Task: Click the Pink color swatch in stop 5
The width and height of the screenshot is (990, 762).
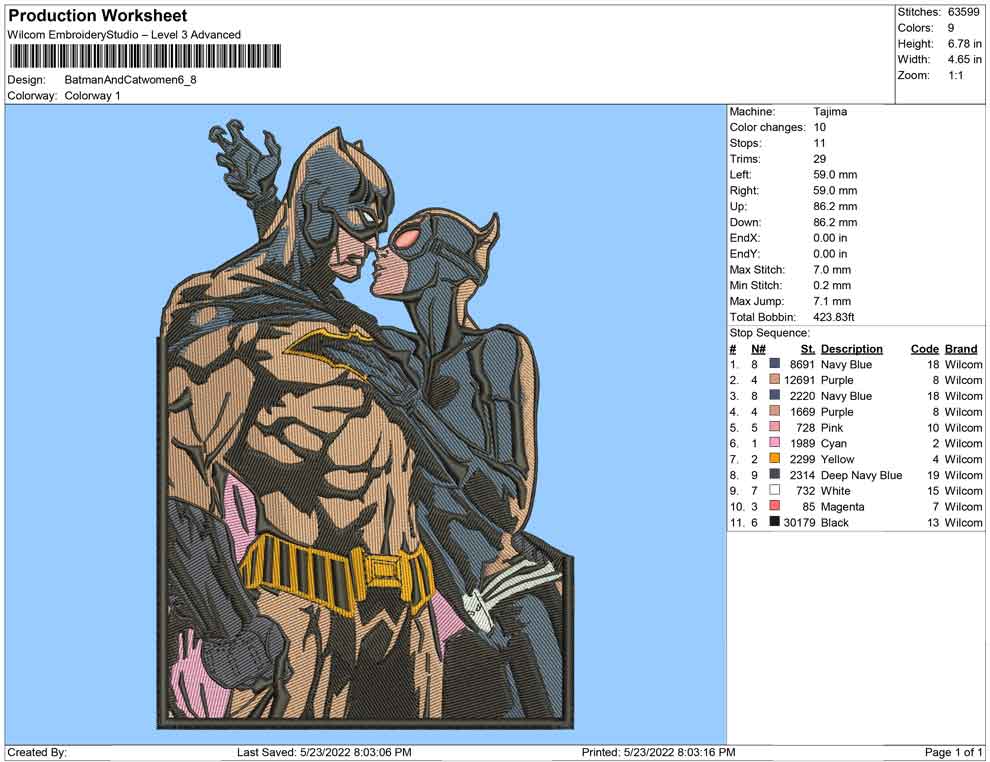Action: point(774,427)
